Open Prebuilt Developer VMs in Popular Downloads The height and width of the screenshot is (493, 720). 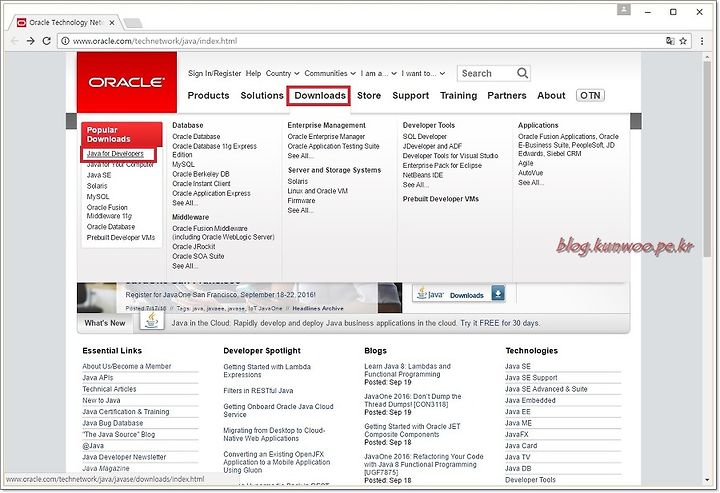point(121,237)
